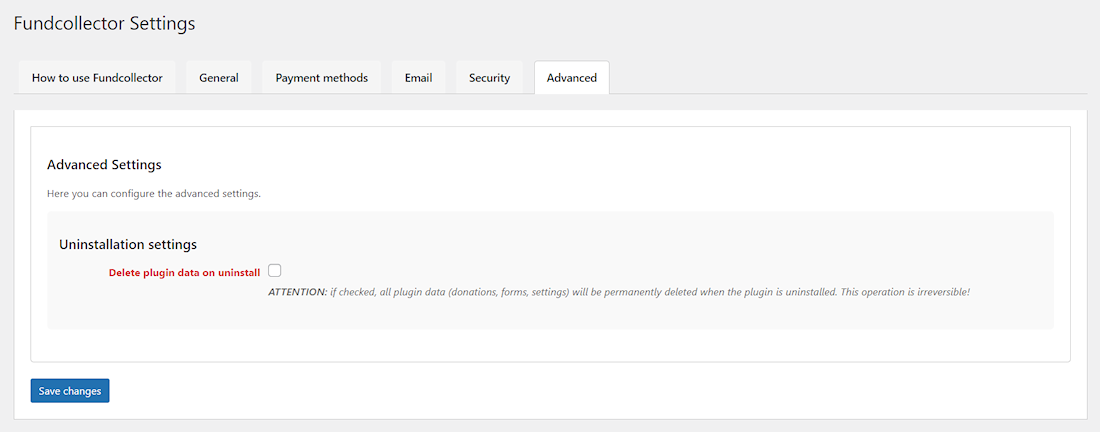Switch to the General tab
Screen dimensions: 1100x432
tap(218, 78)
